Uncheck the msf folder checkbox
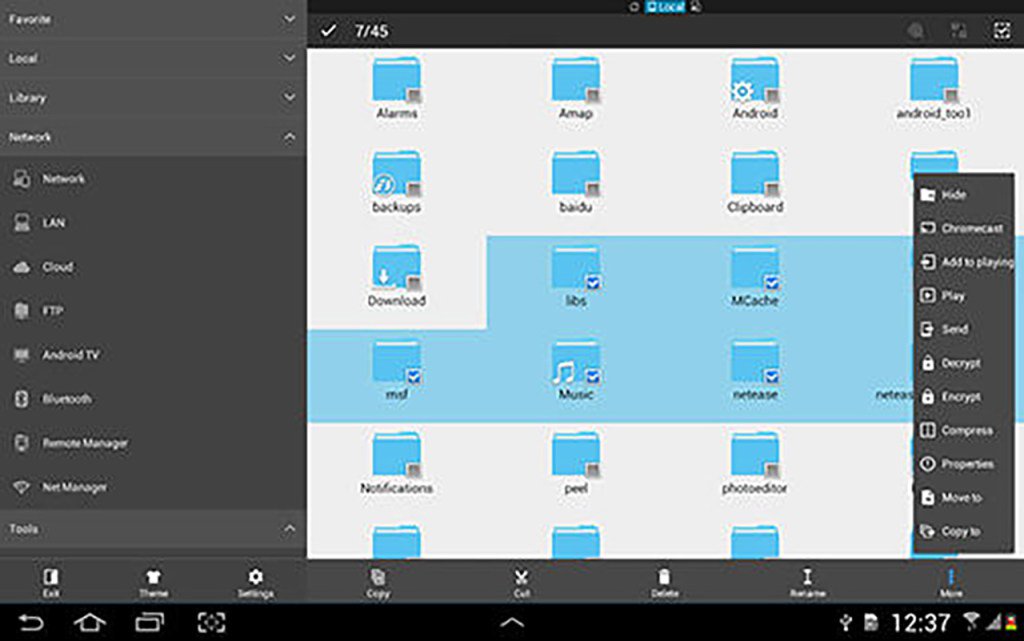Image resolution: width=1024 pixels, height=641 pixels. point(414,377)
